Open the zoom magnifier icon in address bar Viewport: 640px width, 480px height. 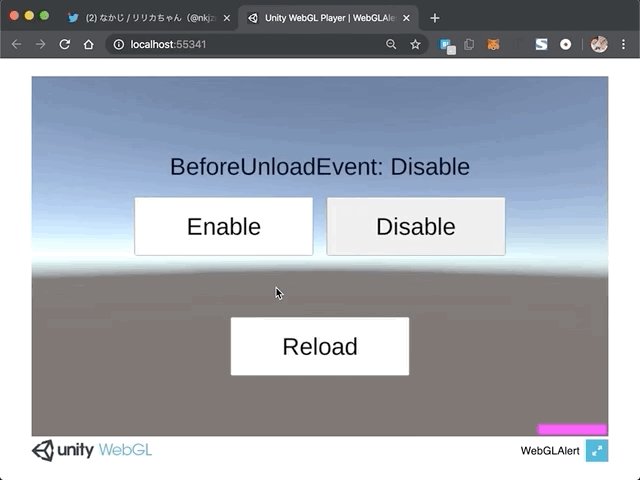tap(391, 44)
